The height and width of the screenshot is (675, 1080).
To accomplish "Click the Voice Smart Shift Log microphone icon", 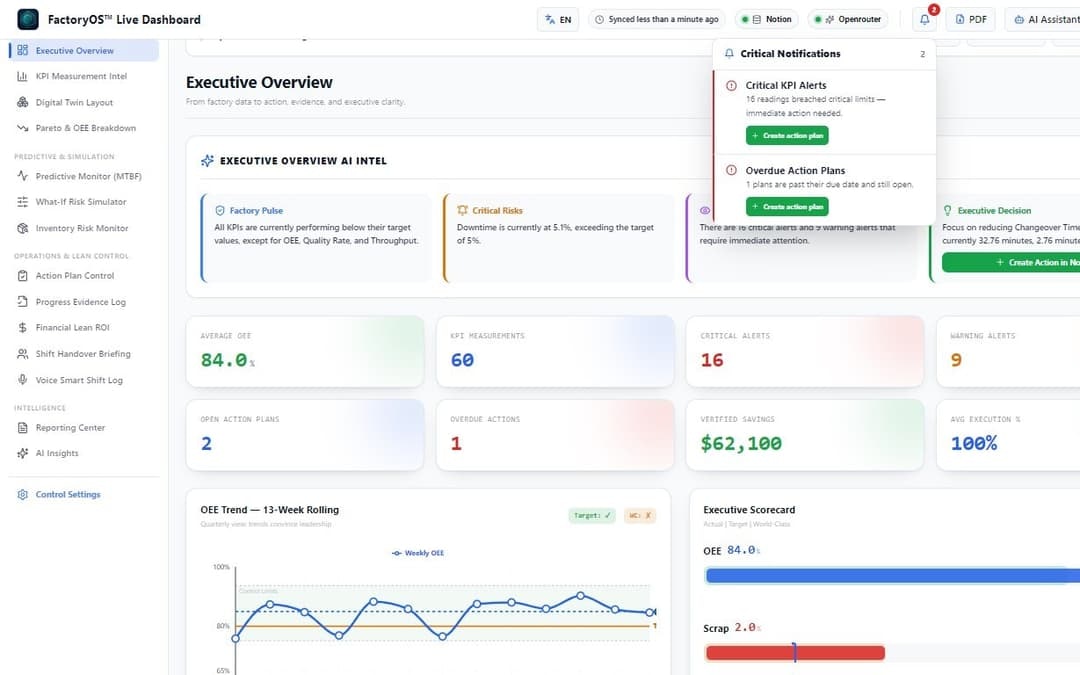I will (23, 380).
